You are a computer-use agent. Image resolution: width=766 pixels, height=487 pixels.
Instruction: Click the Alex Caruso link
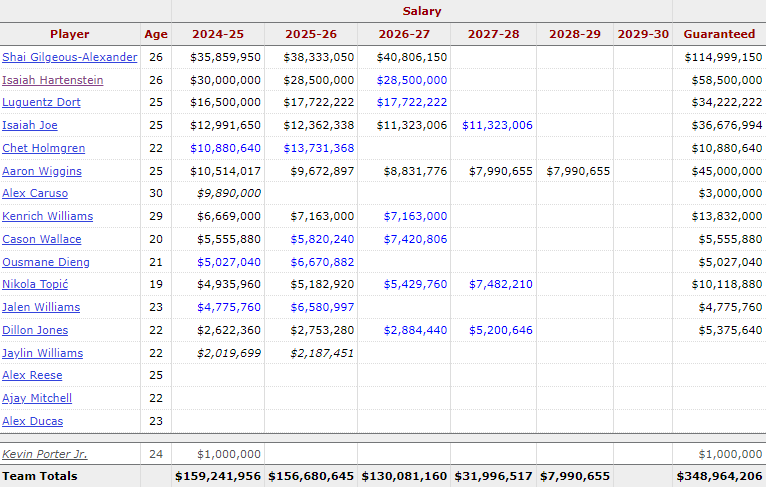[x=35, y=193]
